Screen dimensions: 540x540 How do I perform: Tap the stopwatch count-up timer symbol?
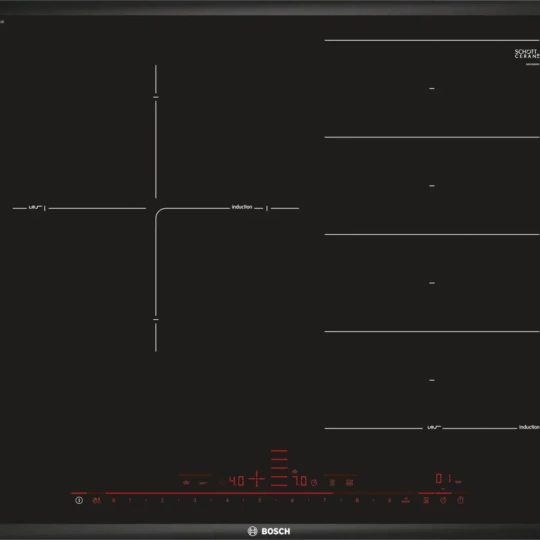(460, 500)
